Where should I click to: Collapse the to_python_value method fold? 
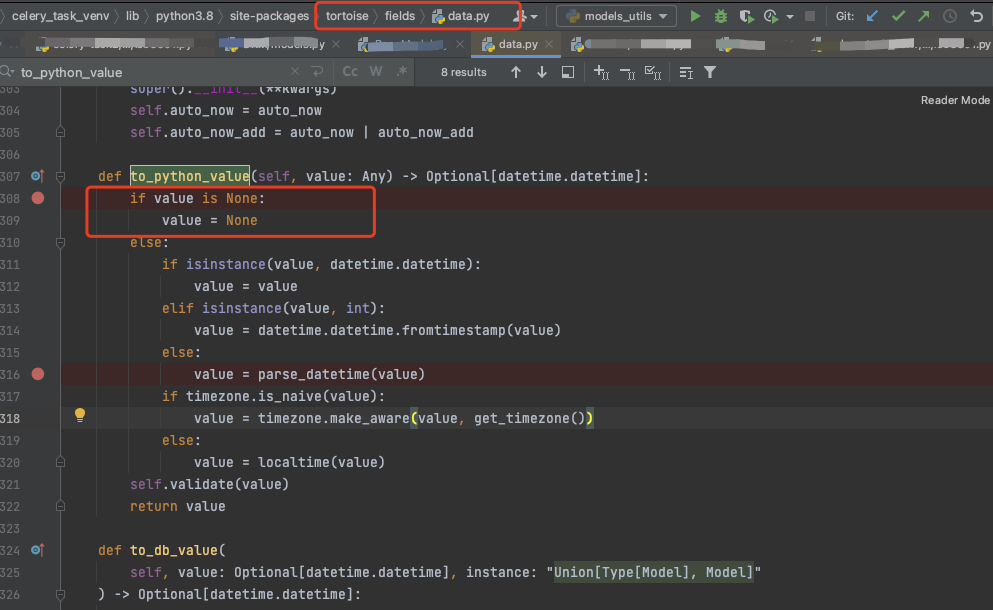click(60, 176)
